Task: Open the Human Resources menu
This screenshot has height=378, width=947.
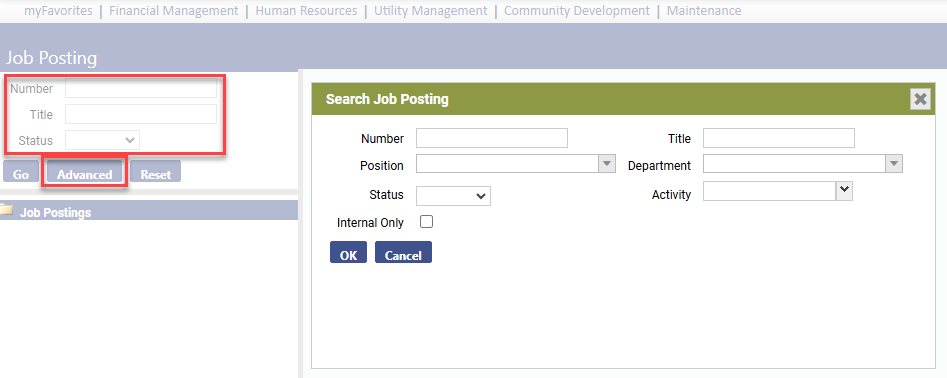Action: [306, 11]
